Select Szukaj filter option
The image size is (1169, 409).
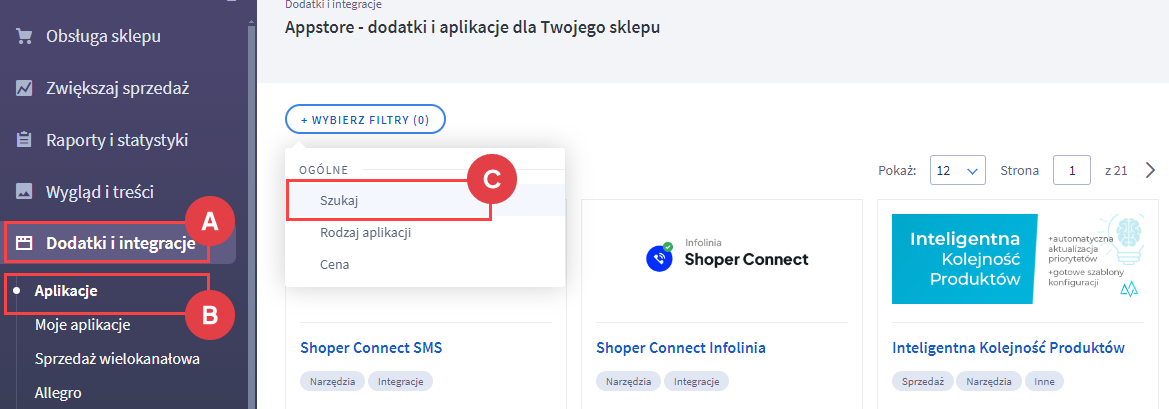[x=340, y=200]
